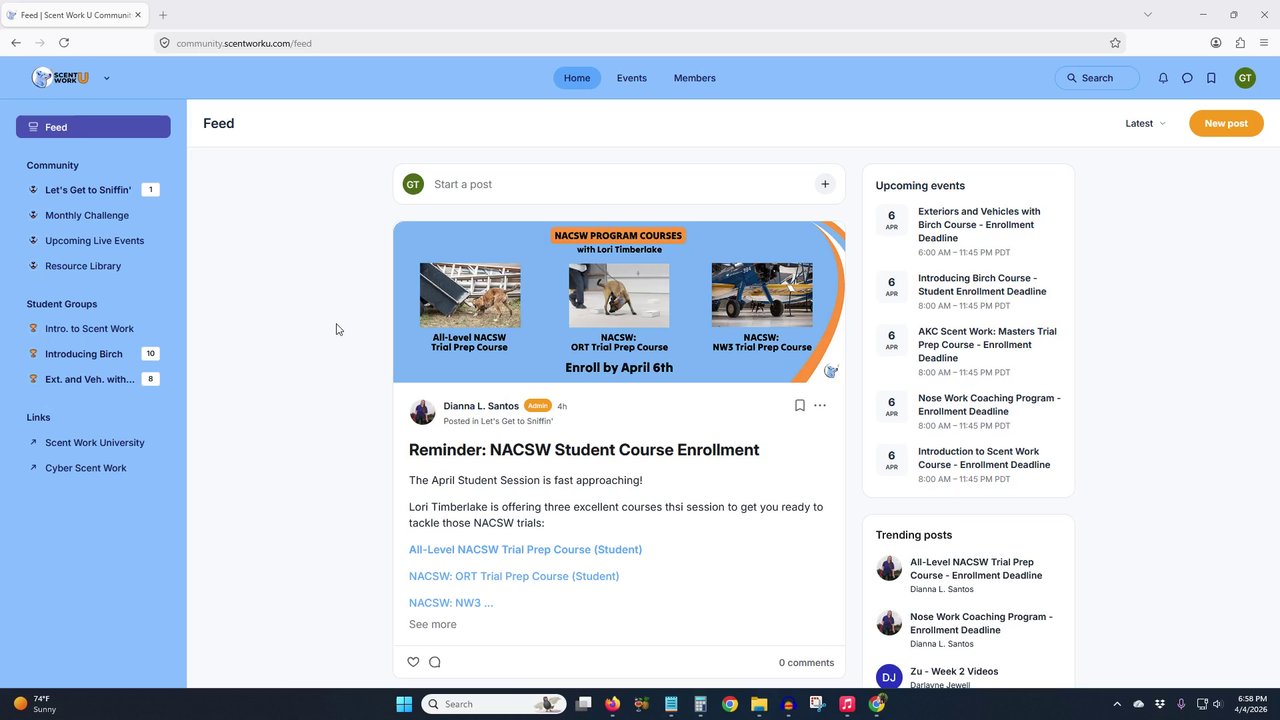Bookmark the NACSW enrollment reminder post
This screenshot has height=720, width=1280.
pos(800,406)
